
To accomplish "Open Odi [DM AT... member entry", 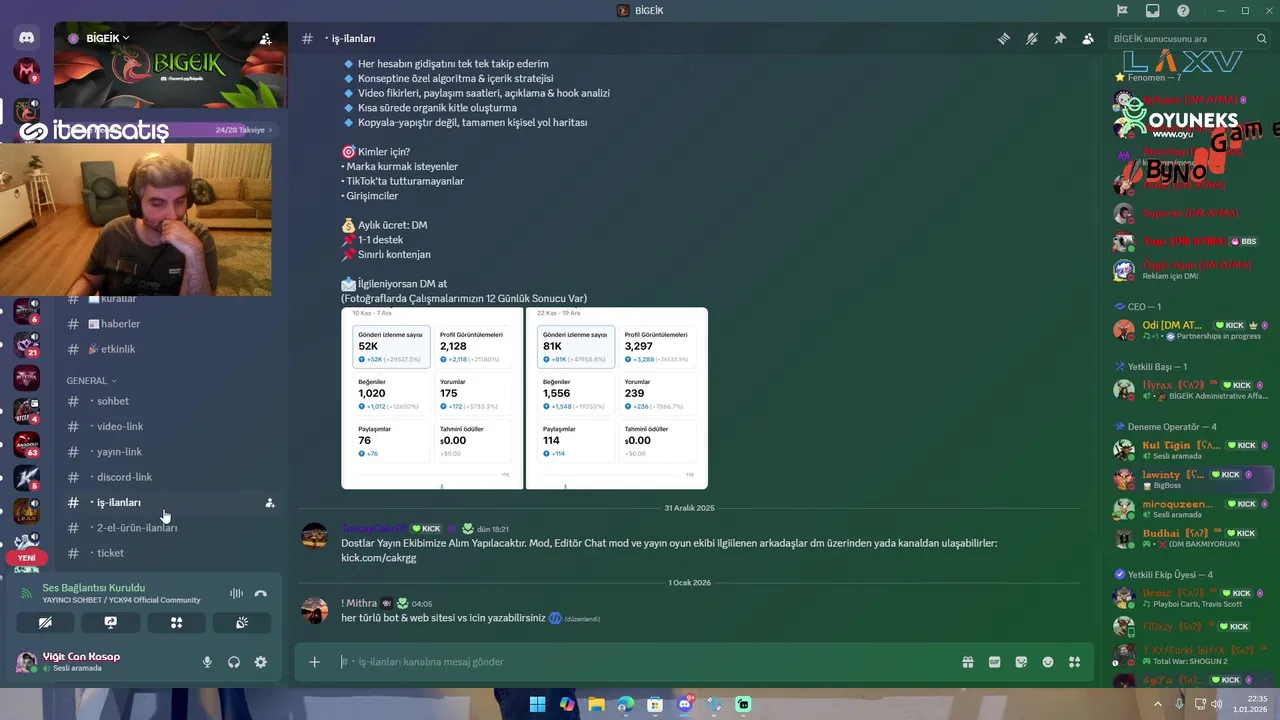I will [x=1193, y=330].
